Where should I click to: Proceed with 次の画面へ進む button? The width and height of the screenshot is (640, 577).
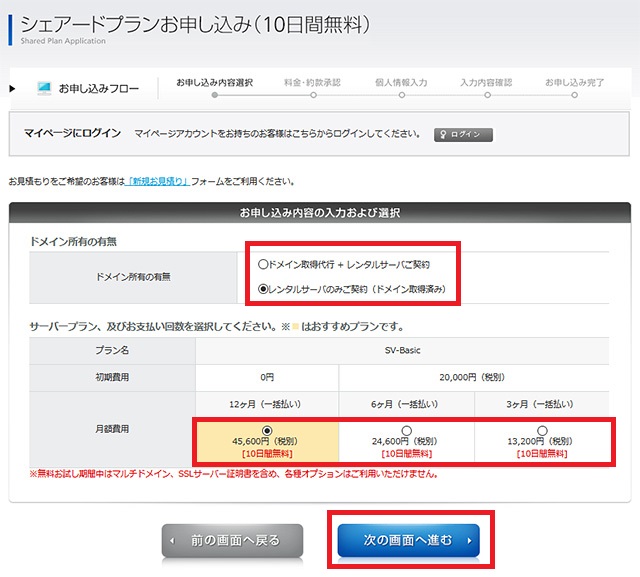(x=408, y=540)
